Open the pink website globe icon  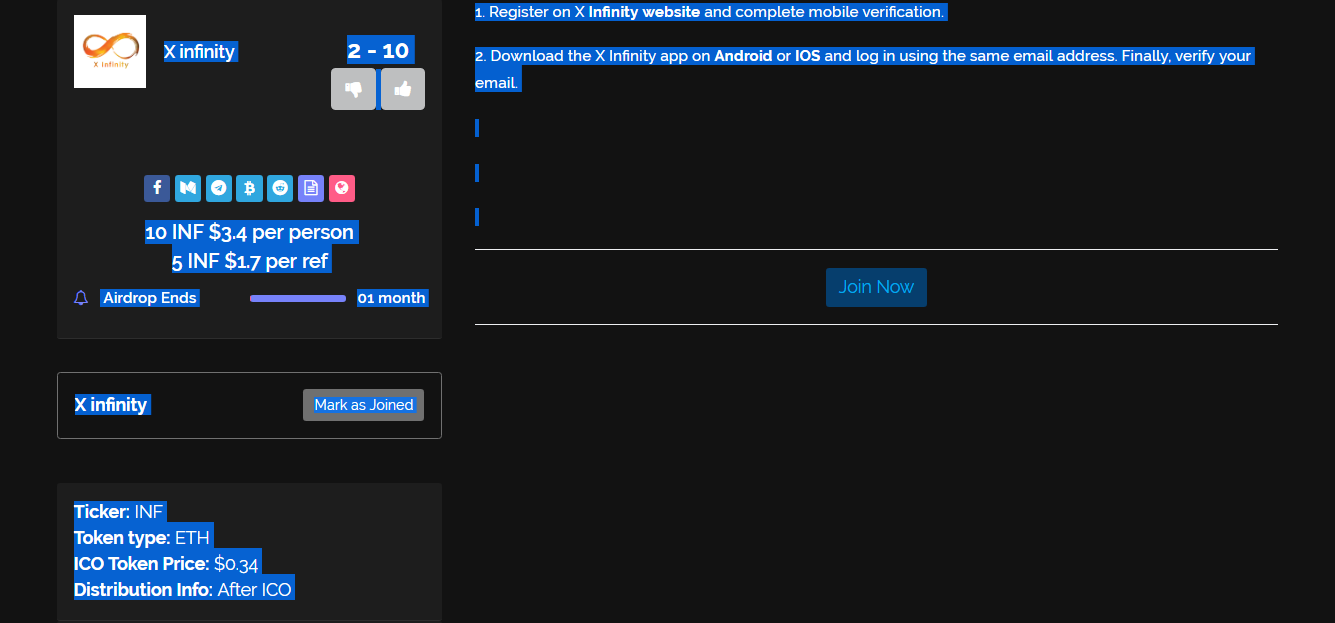pyautogui.click(x=342, y=188)
